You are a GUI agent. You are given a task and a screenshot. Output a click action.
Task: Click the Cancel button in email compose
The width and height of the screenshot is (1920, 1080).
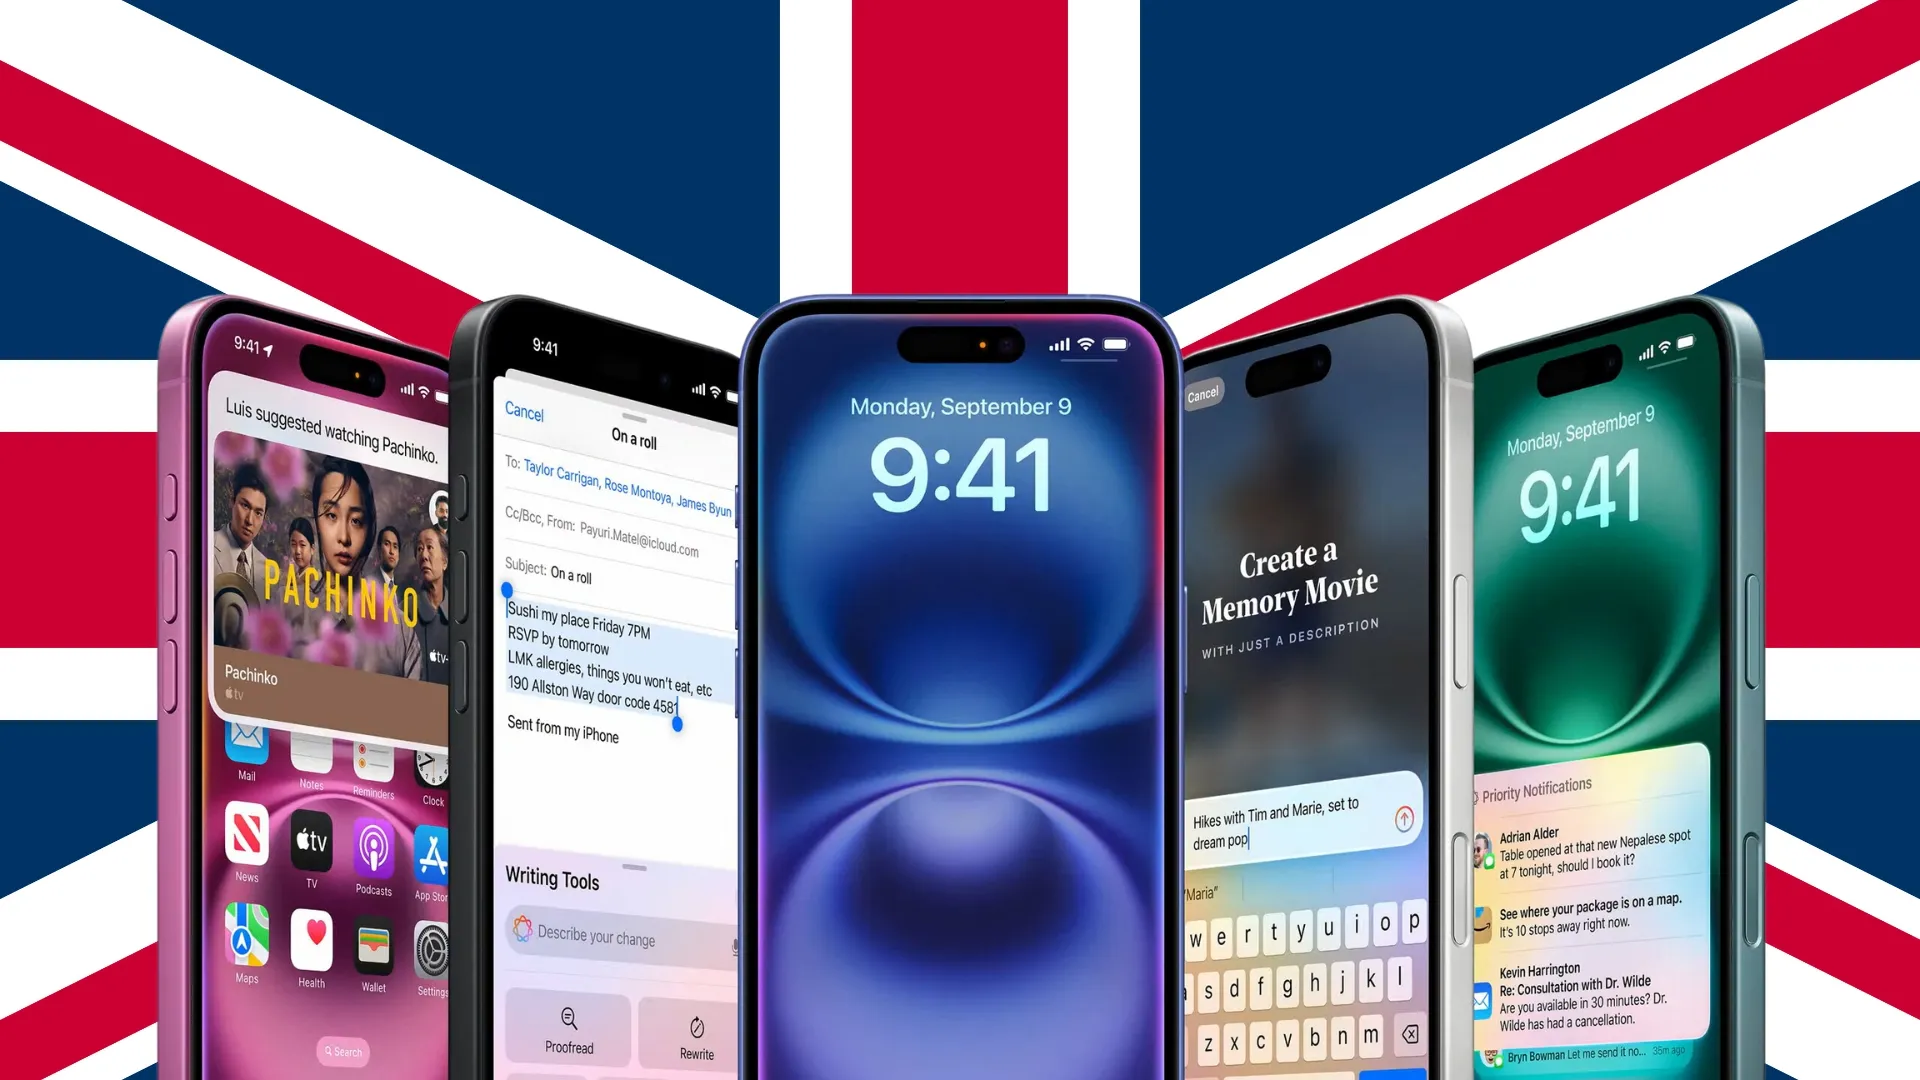click(x=525, y=414)
